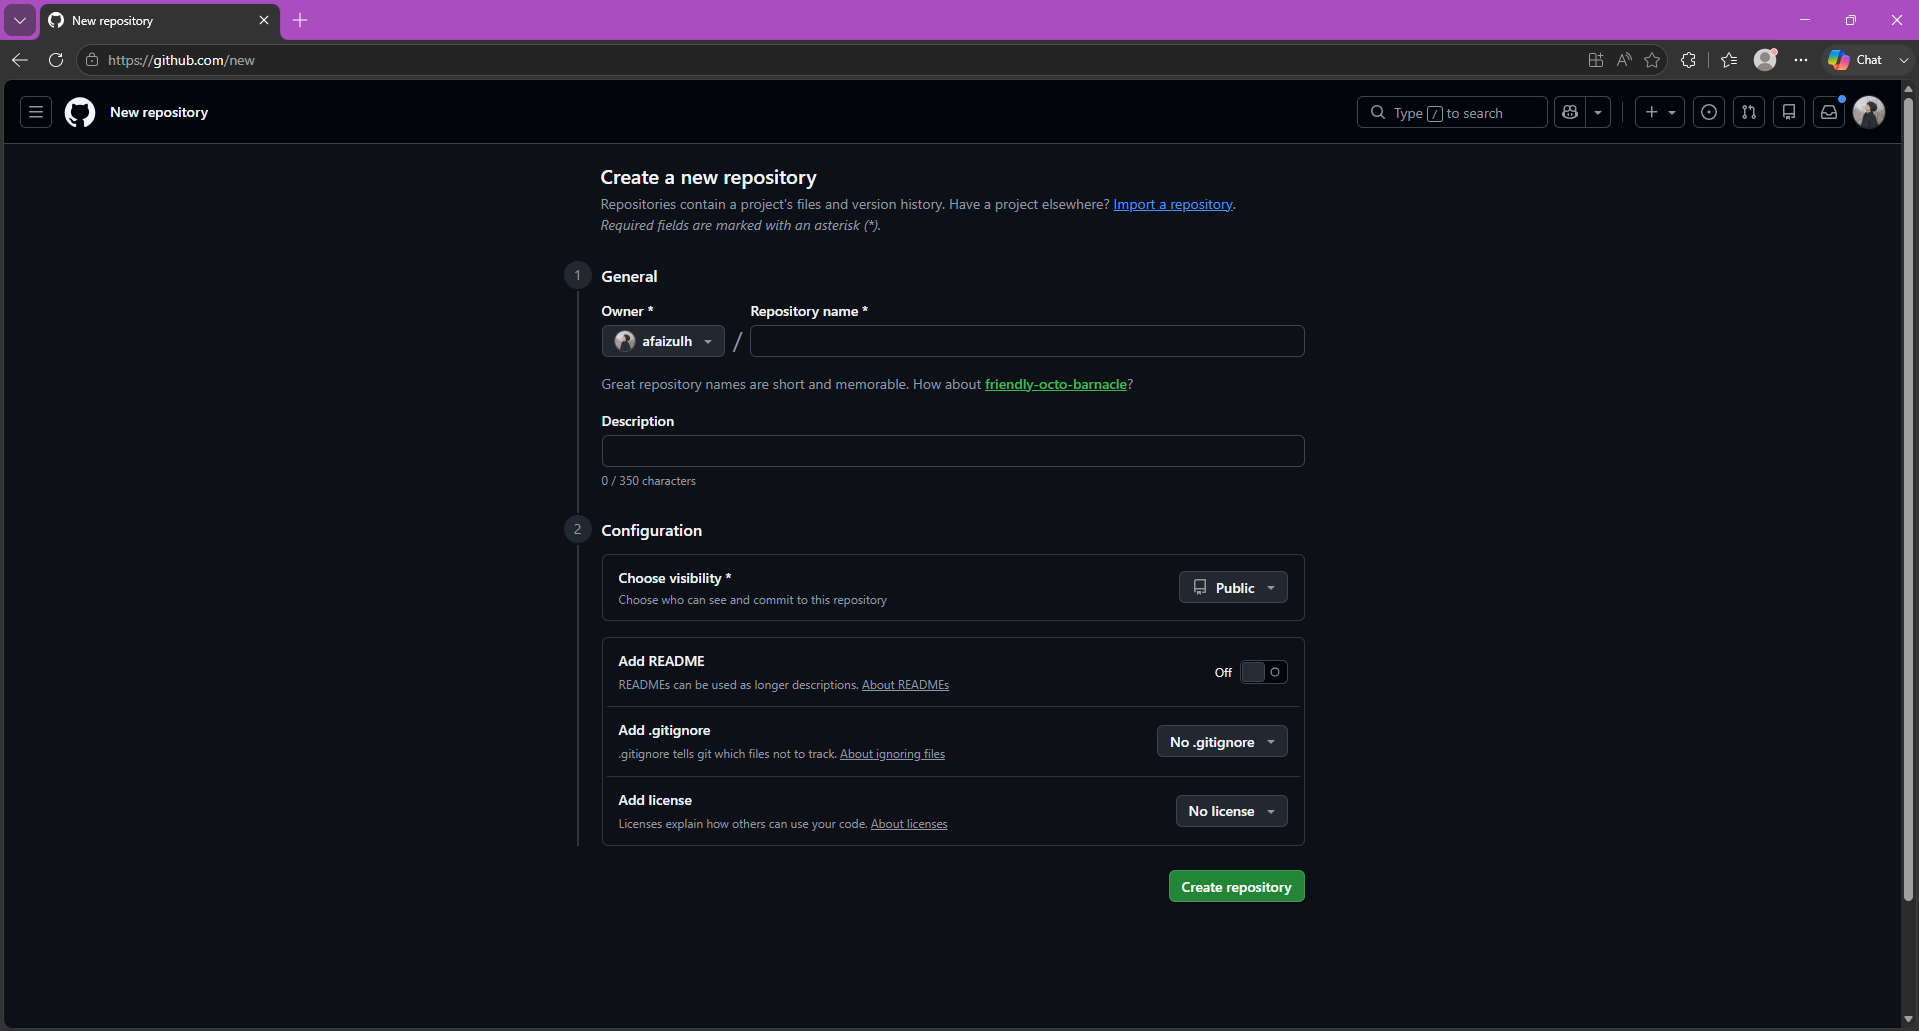The image size is (1919, 1031).
Task: Expand the chevron beside Copilot Chat
Action: (x=1903, y=60)
